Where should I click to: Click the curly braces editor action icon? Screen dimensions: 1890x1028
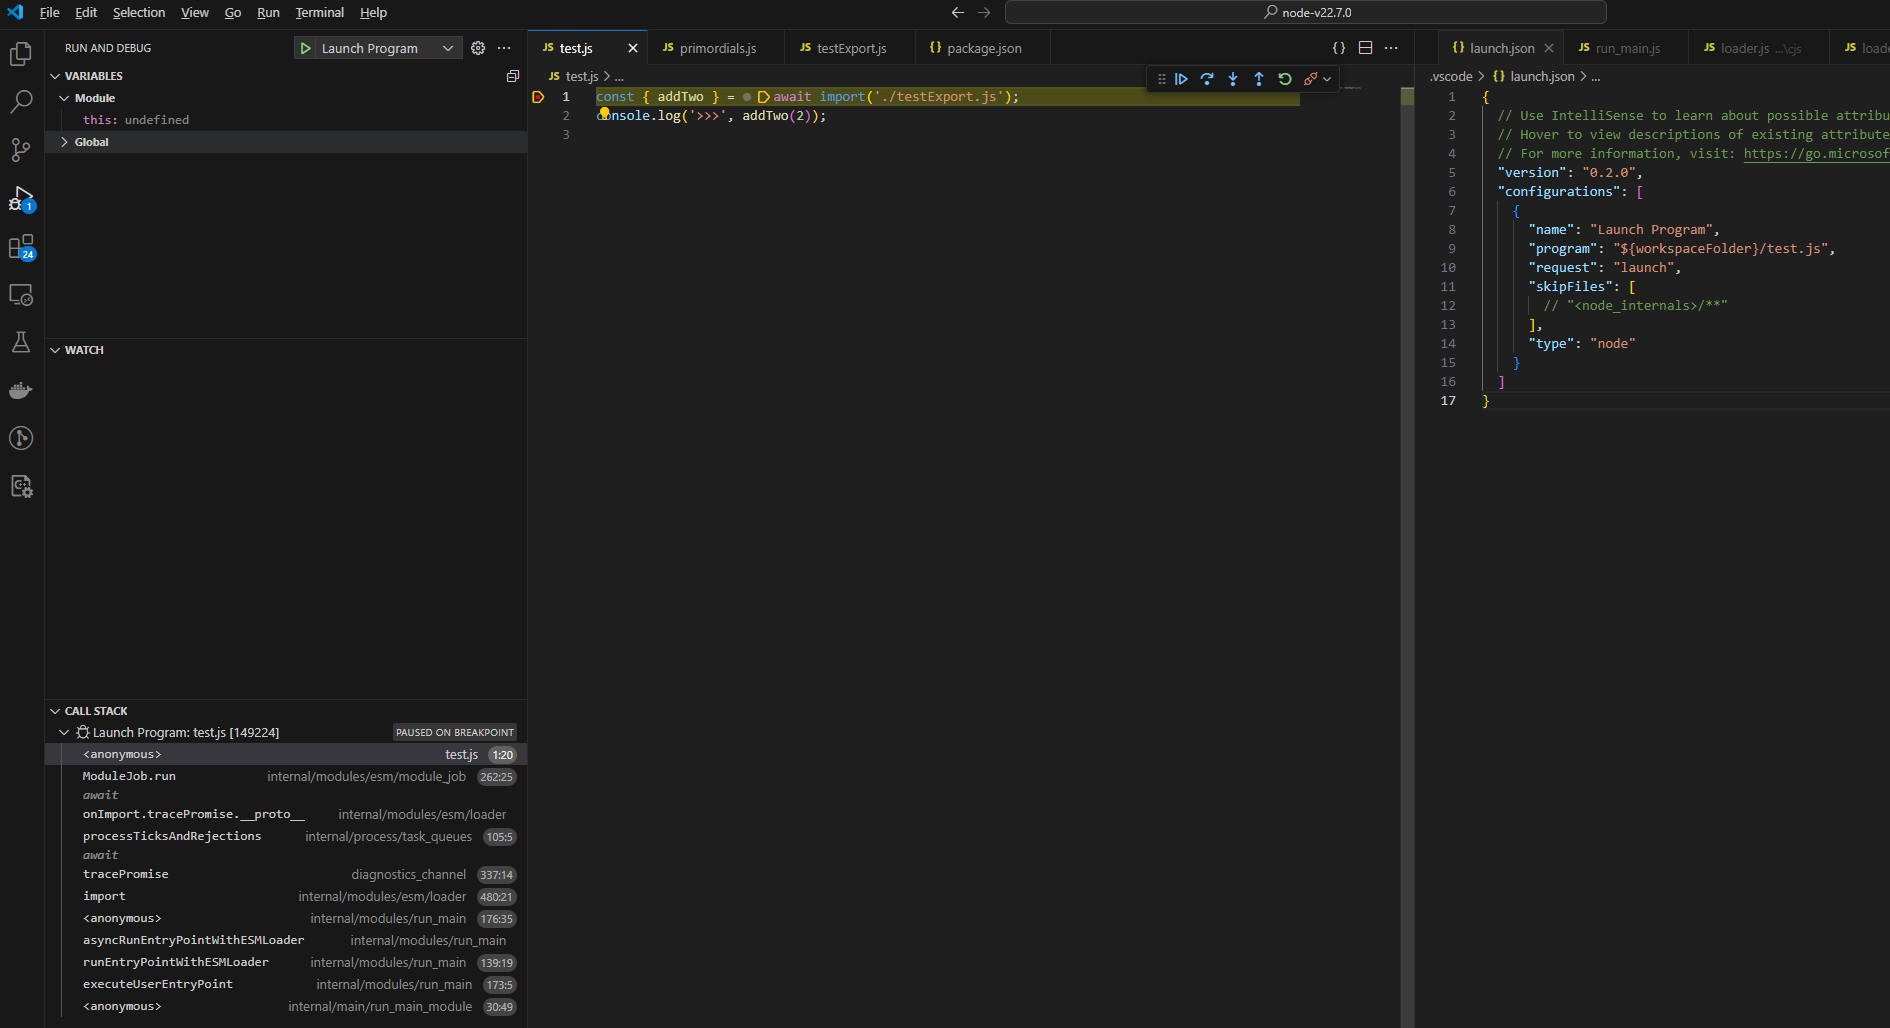tap(1339, 48)
